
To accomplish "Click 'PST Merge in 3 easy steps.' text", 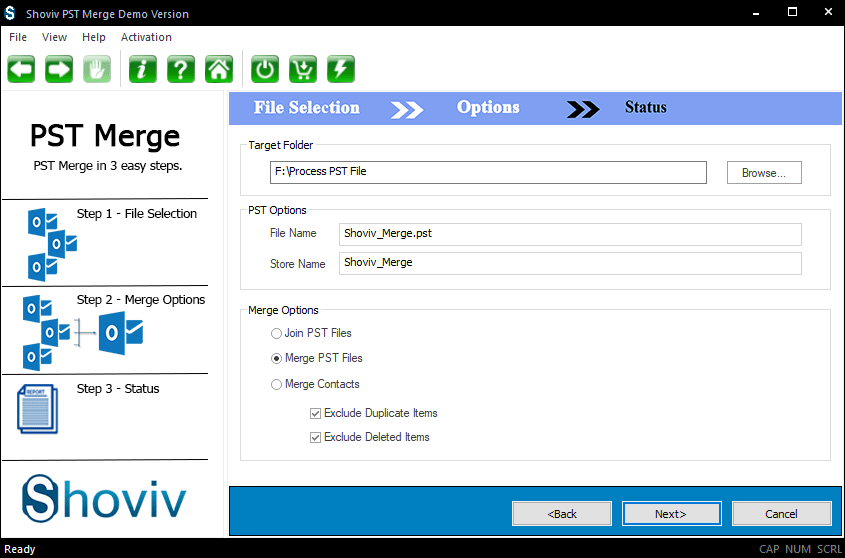I will pyautogui.click(x=108, y=166).
